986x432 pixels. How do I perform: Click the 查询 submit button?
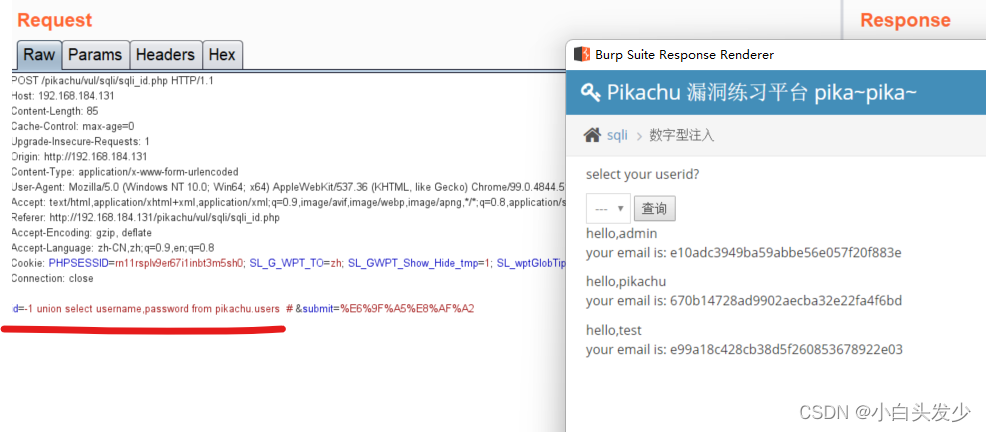point(655,209)
